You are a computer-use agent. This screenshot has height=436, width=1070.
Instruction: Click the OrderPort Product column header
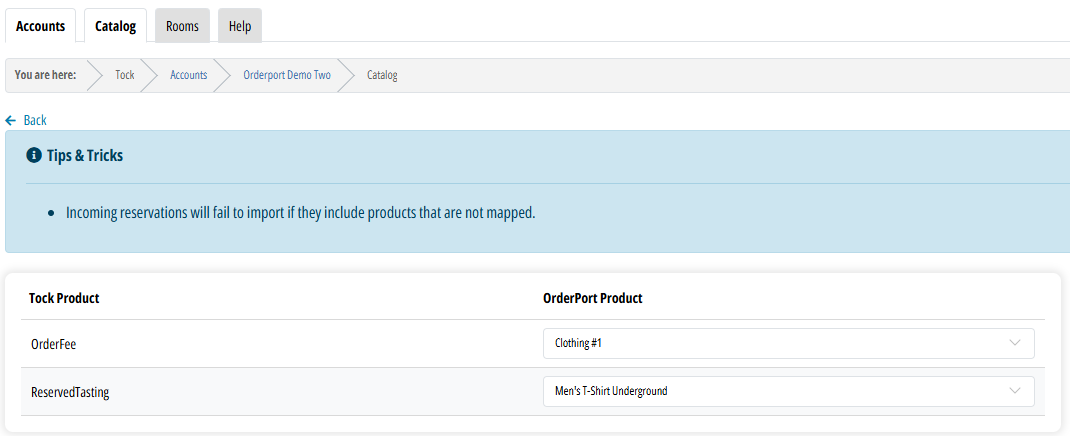click(x=592, y=298)
